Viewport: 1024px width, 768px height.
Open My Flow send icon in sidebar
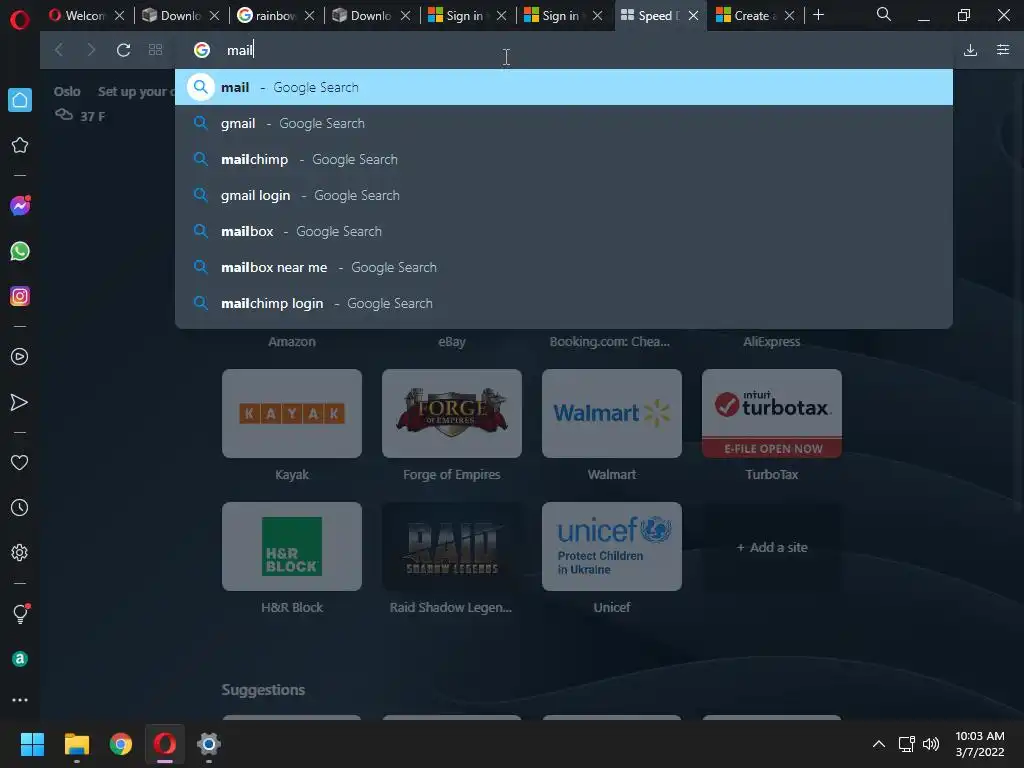click(x=20, y=402)
